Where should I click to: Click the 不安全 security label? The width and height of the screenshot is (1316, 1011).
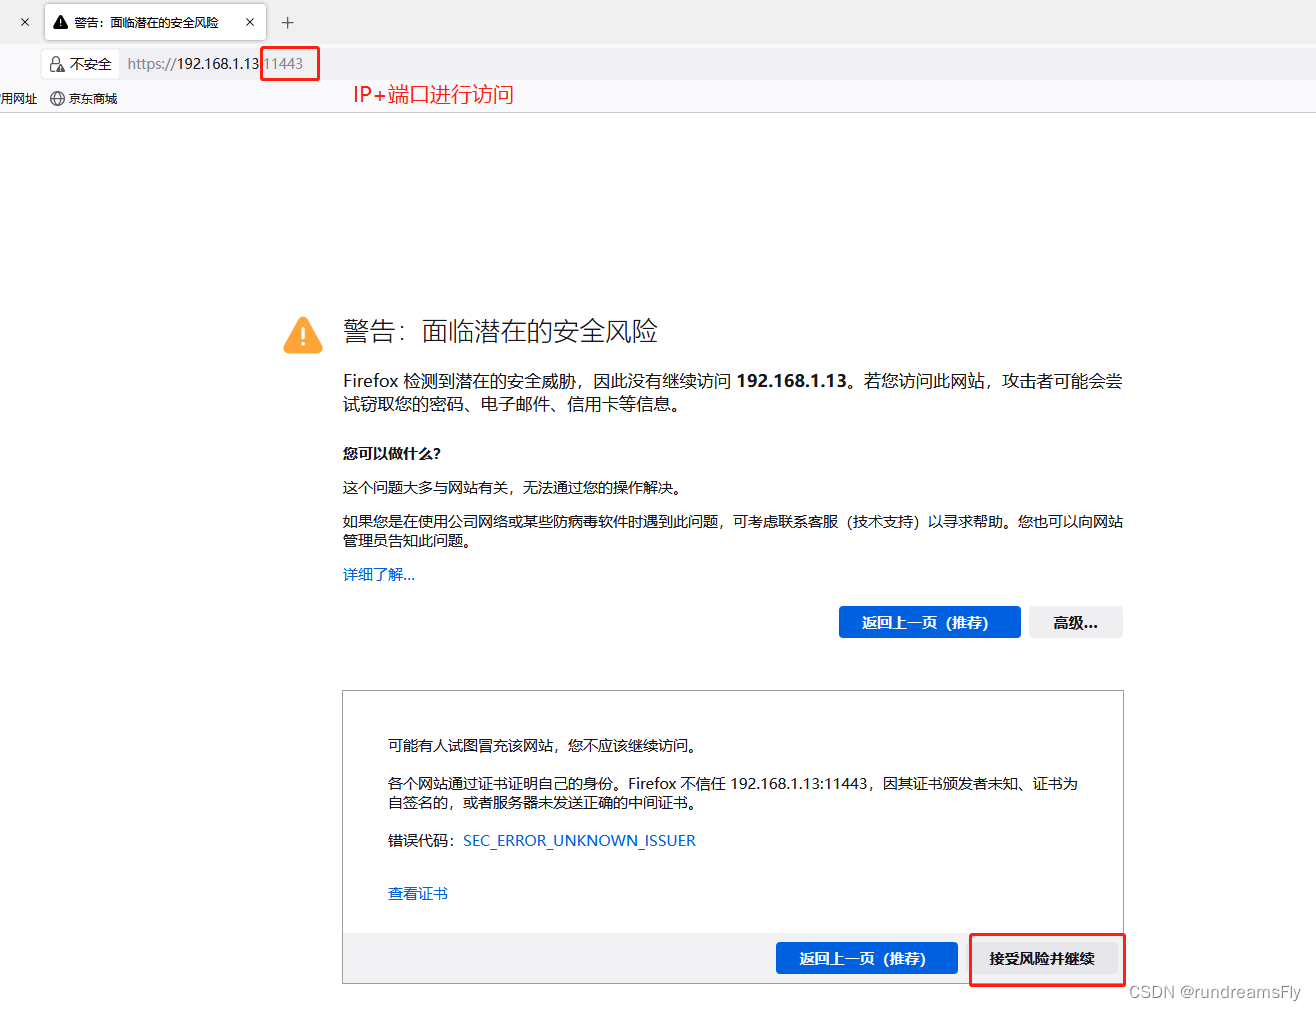[91, 64]
